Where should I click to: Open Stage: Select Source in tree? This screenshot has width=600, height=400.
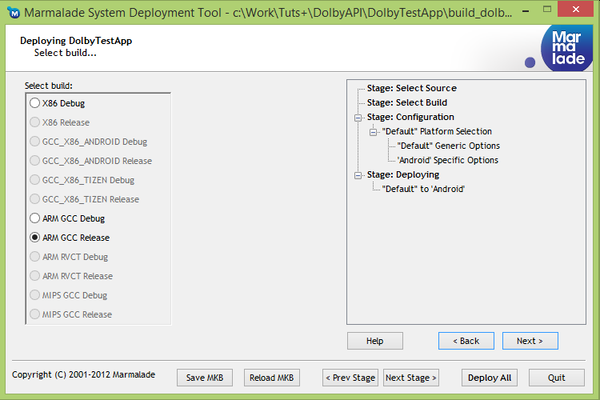412,88
